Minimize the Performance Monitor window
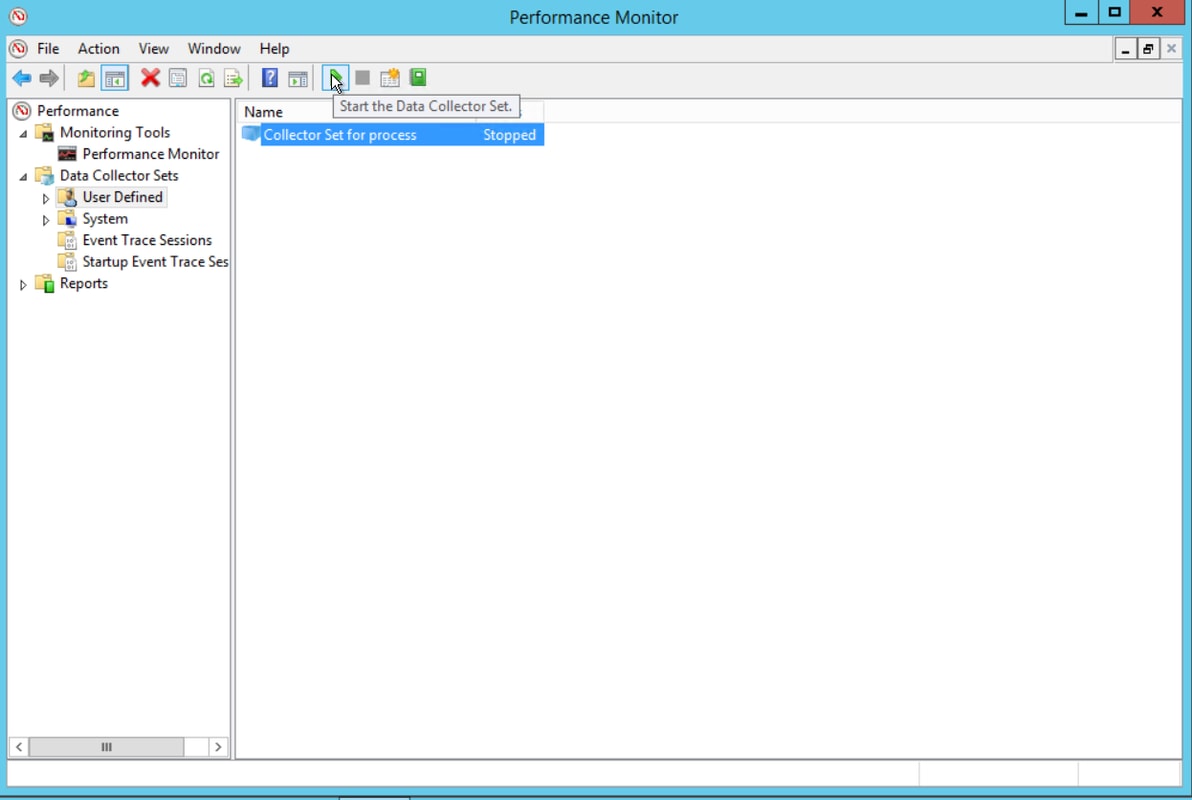Viewport: 1192px width, 800px height. (x=1081, y=12)
